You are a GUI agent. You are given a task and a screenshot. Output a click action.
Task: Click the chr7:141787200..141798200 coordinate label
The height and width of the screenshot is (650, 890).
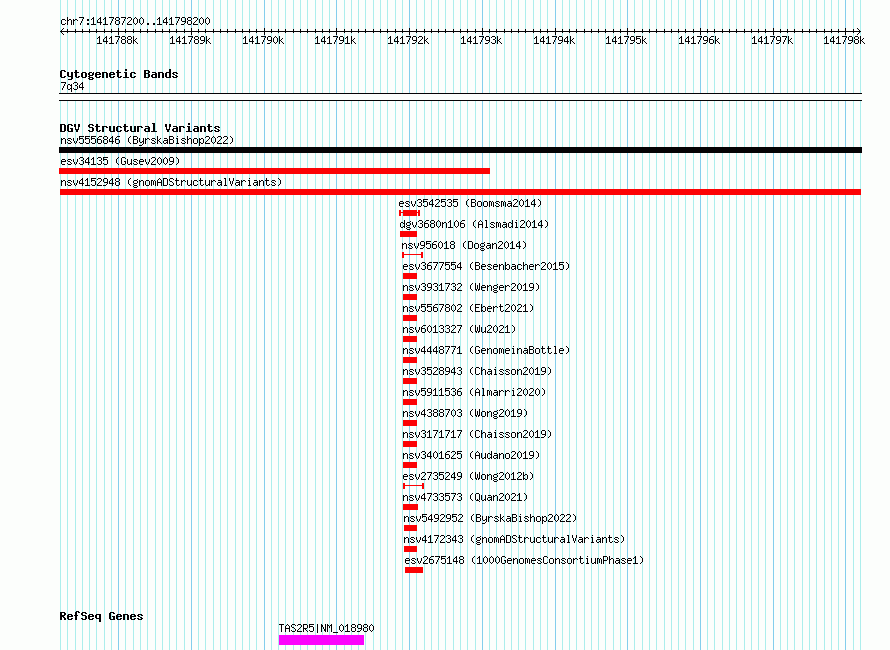[x=135, y=21]
